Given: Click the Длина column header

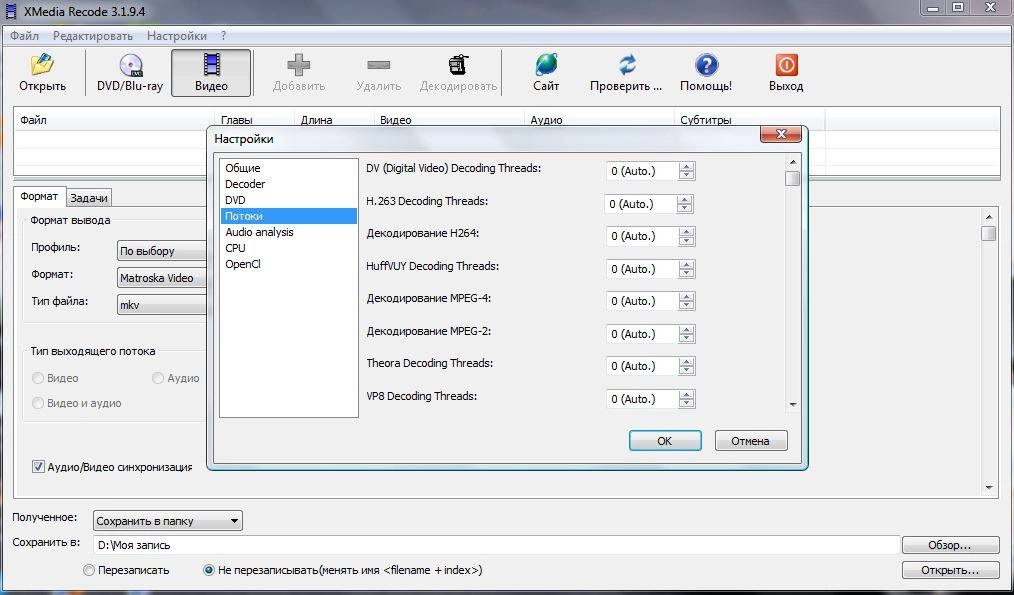Looking at the screenshot, I should tap(334, 120).
